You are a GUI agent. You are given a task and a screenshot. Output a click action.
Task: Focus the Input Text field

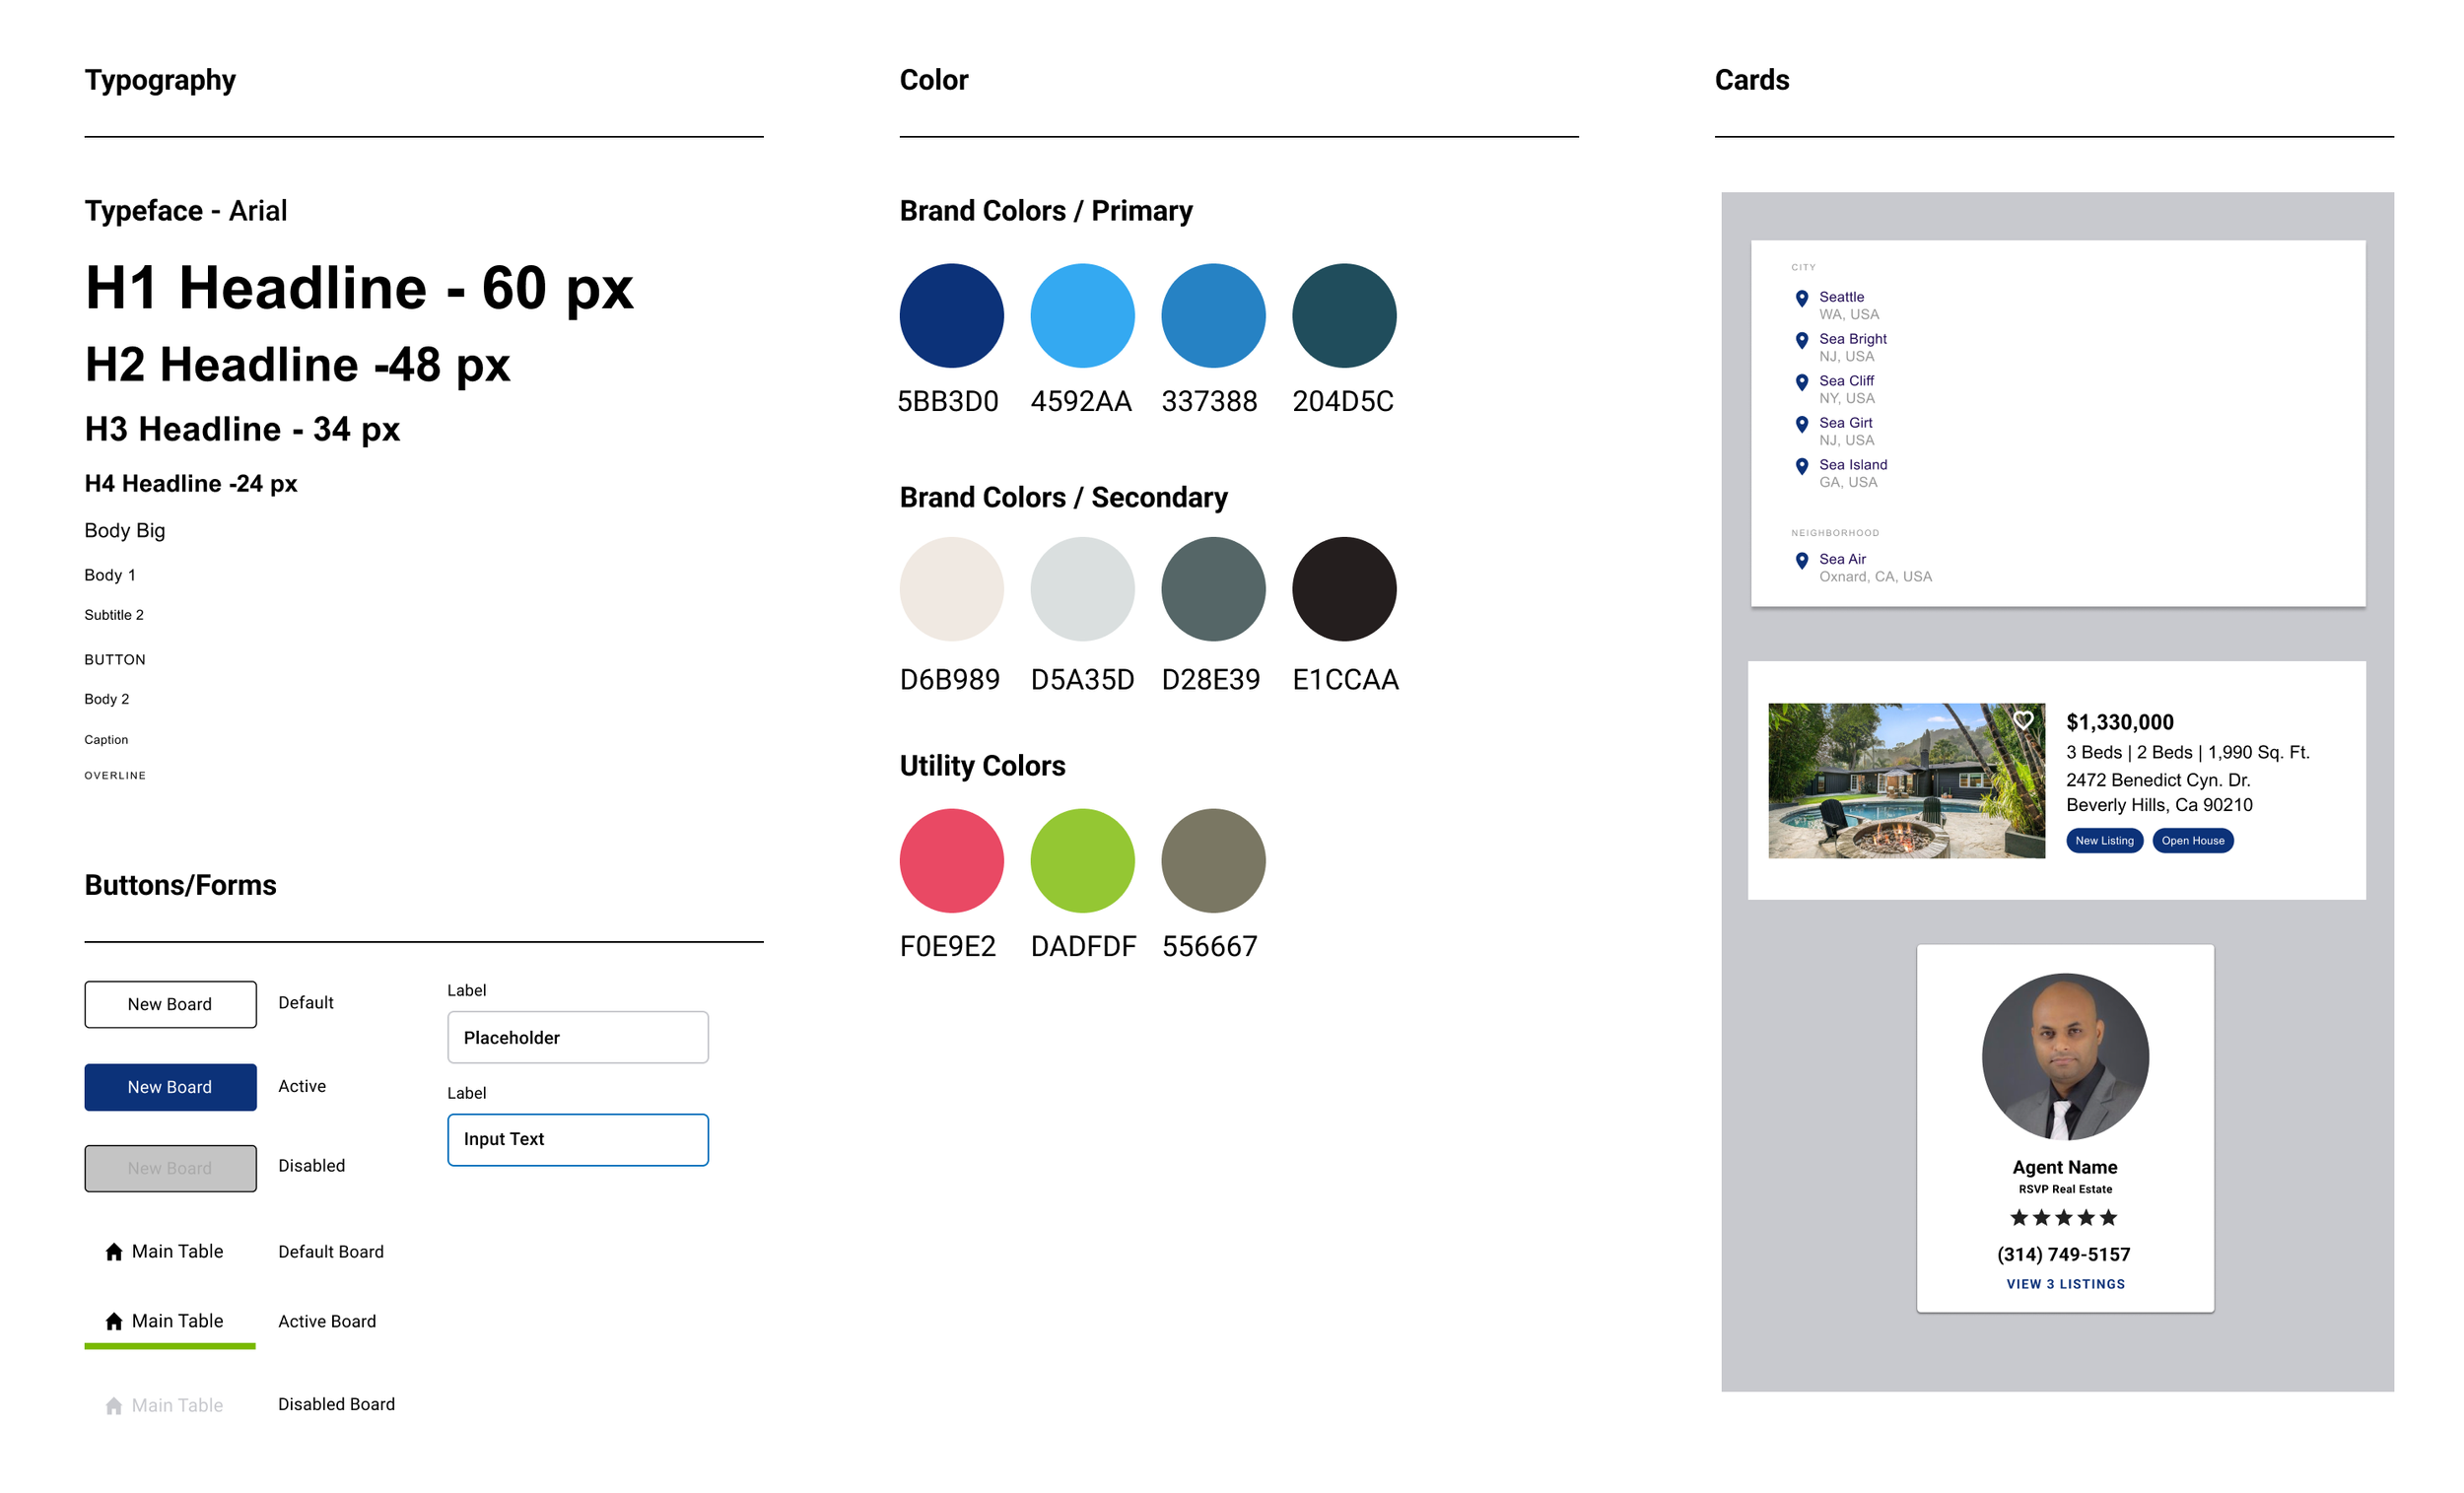click(x=577, y=1139)
